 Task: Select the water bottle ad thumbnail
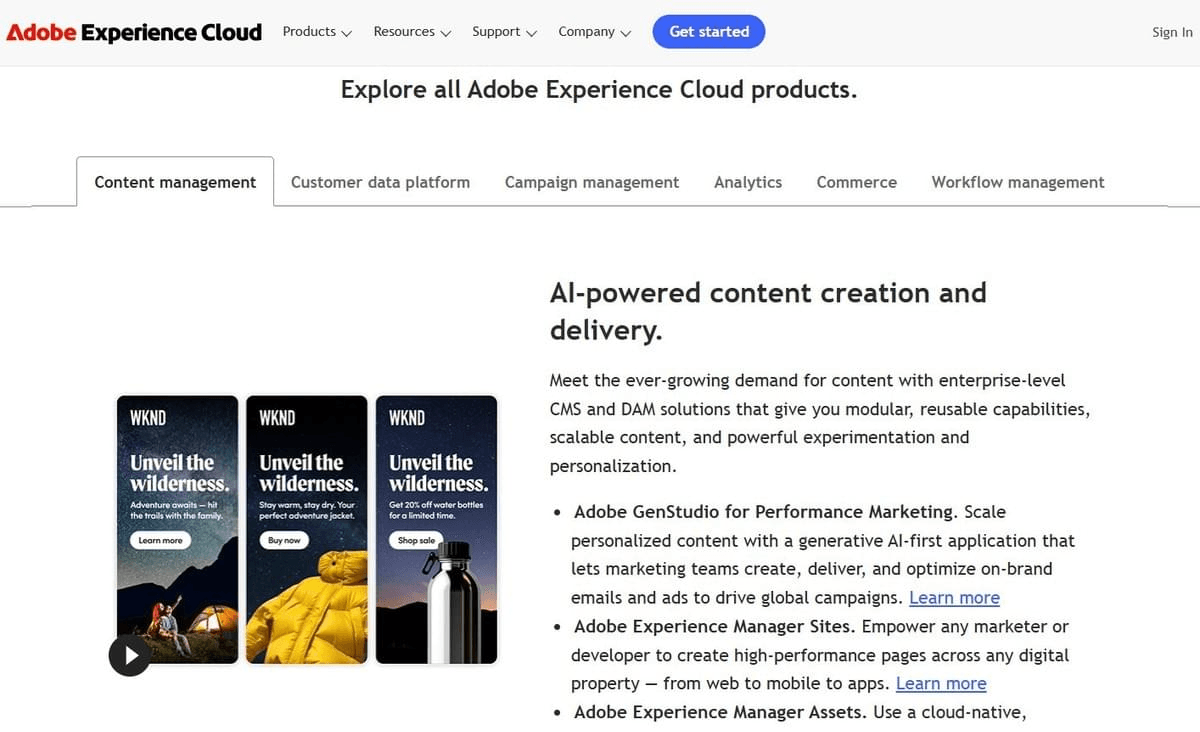tap(436, 530)
